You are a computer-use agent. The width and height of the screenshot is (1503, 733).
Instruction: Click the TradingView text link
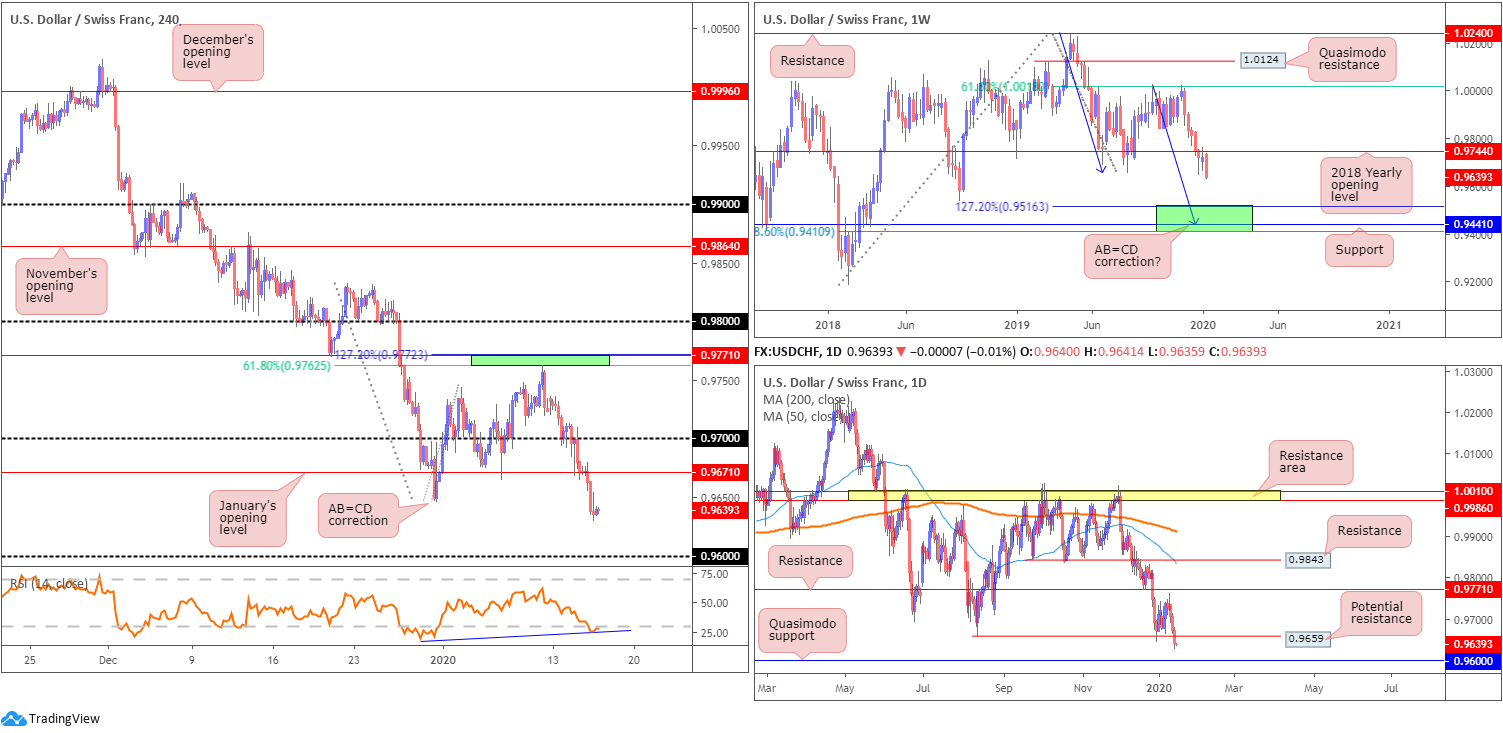pyautogui.click(x=64, y=718)
